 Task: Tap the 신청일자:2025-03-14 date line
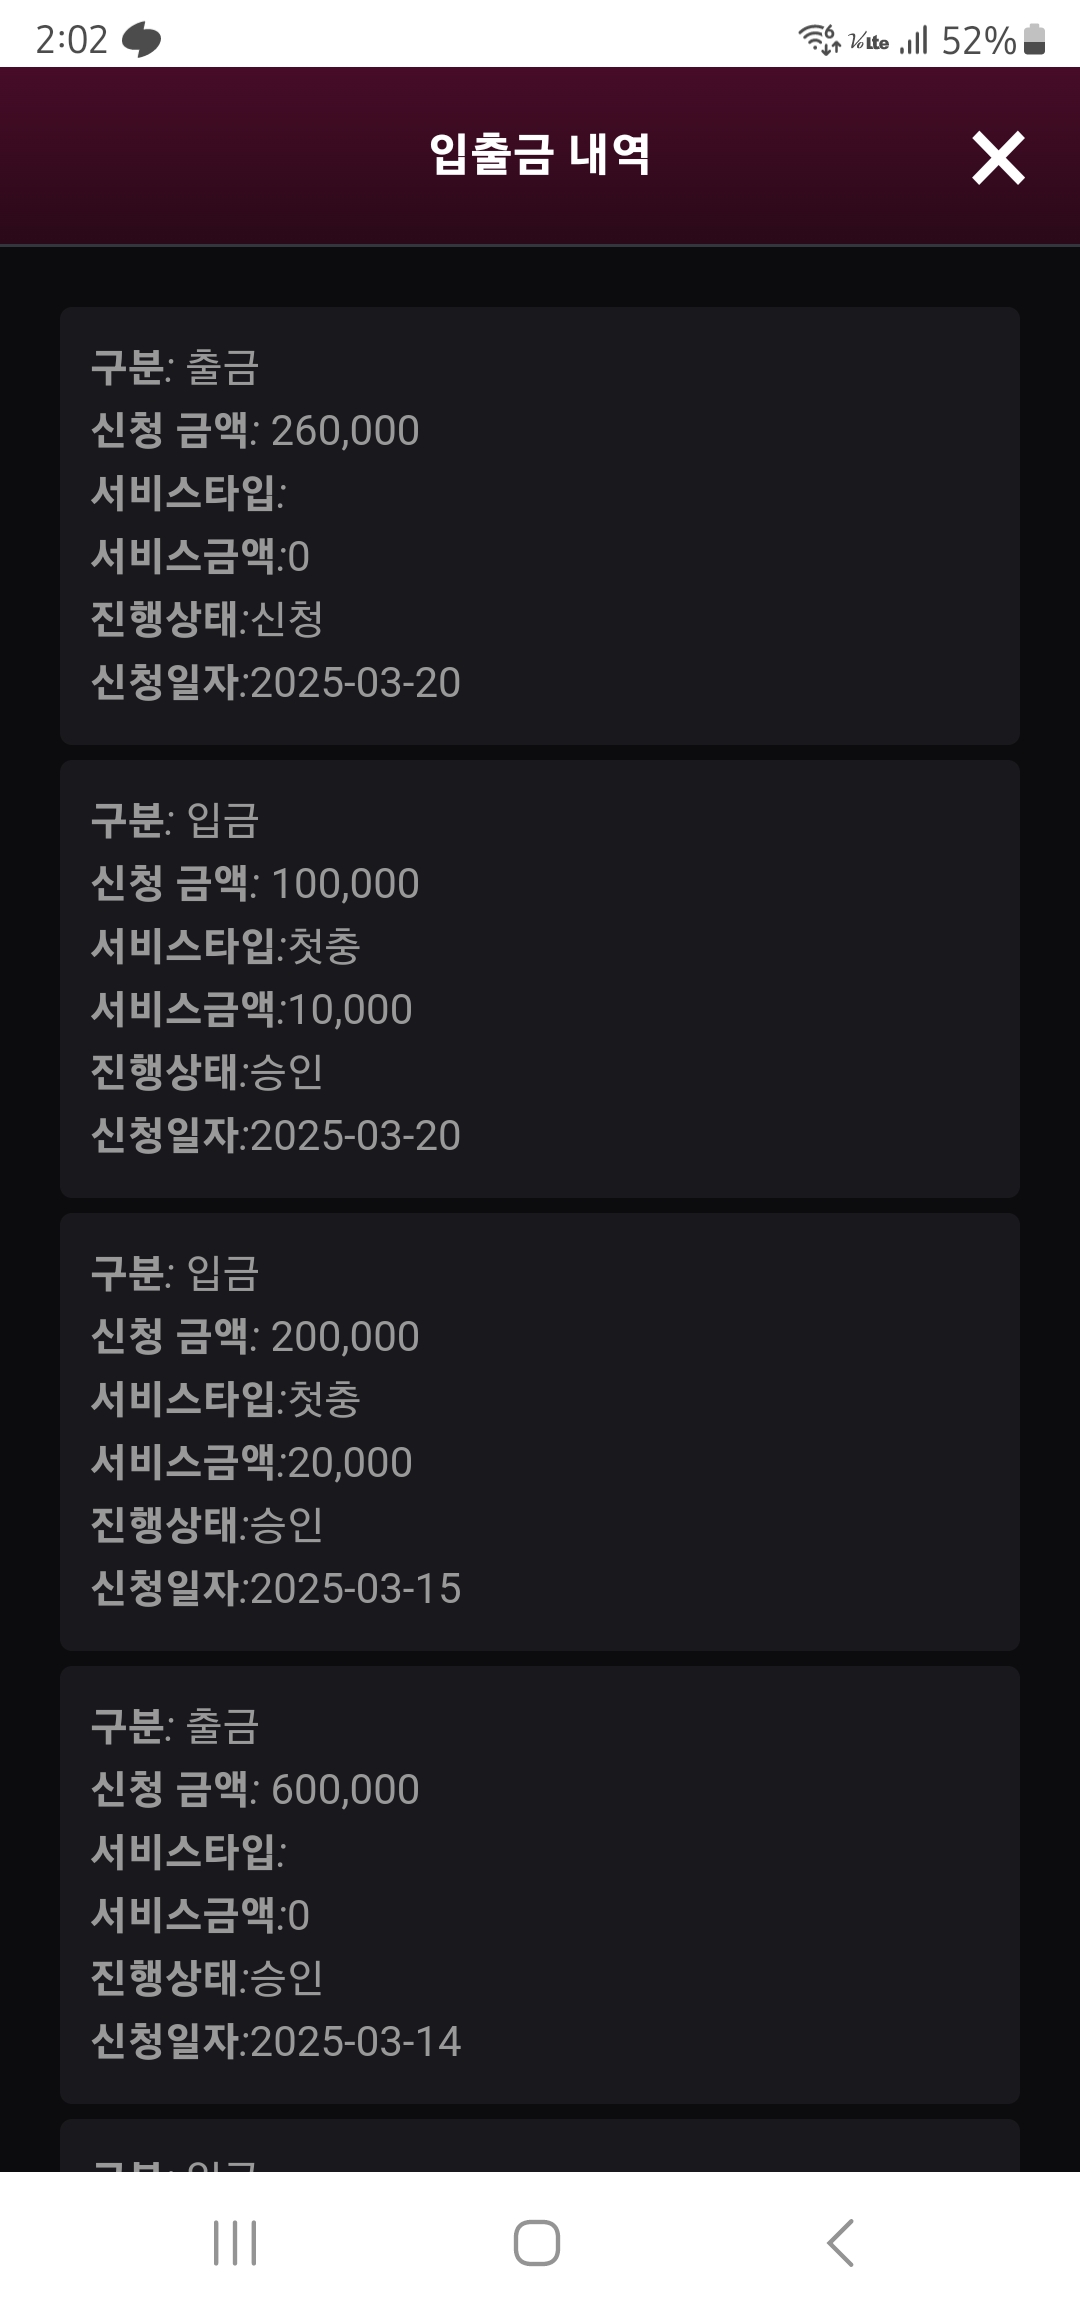(x=276, y=2042)
